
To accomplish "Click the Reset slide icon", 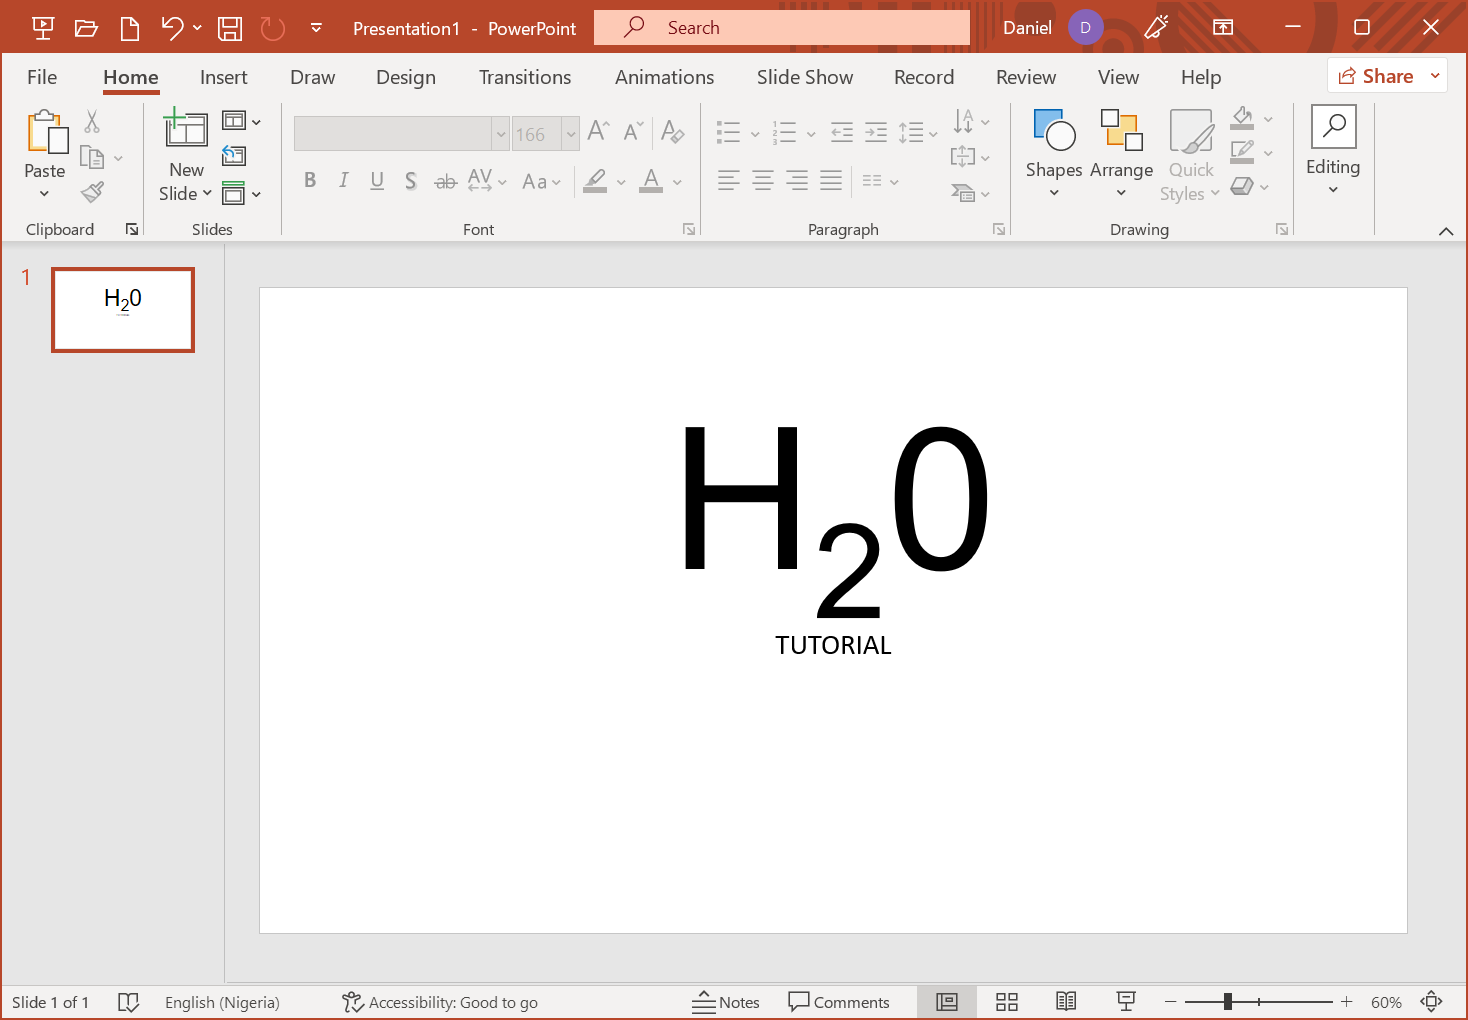I will point(234,156).
